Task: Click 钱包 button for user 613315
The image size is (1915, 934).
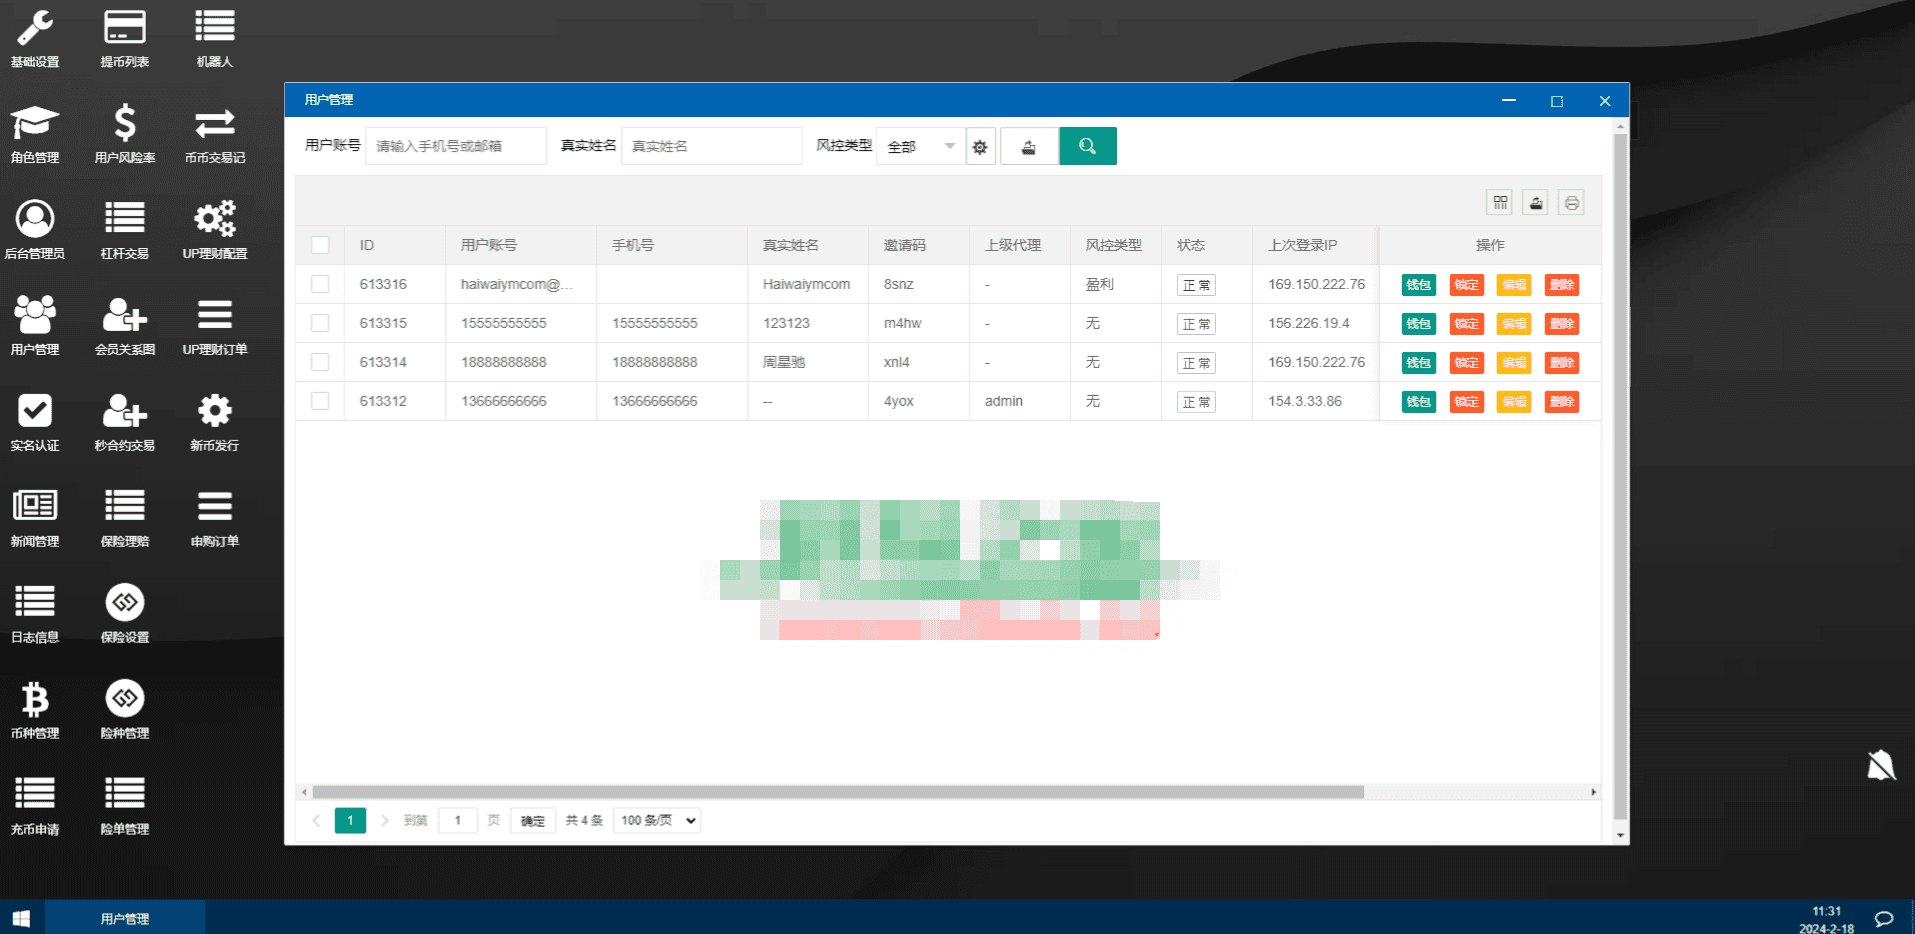Action: tap(1418, 324)
